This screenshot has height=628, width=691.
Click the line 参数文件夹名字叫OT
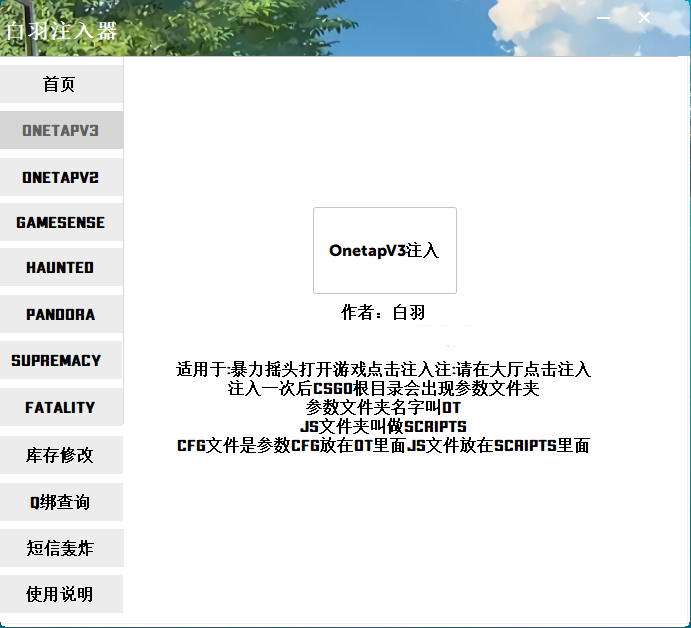383,408
